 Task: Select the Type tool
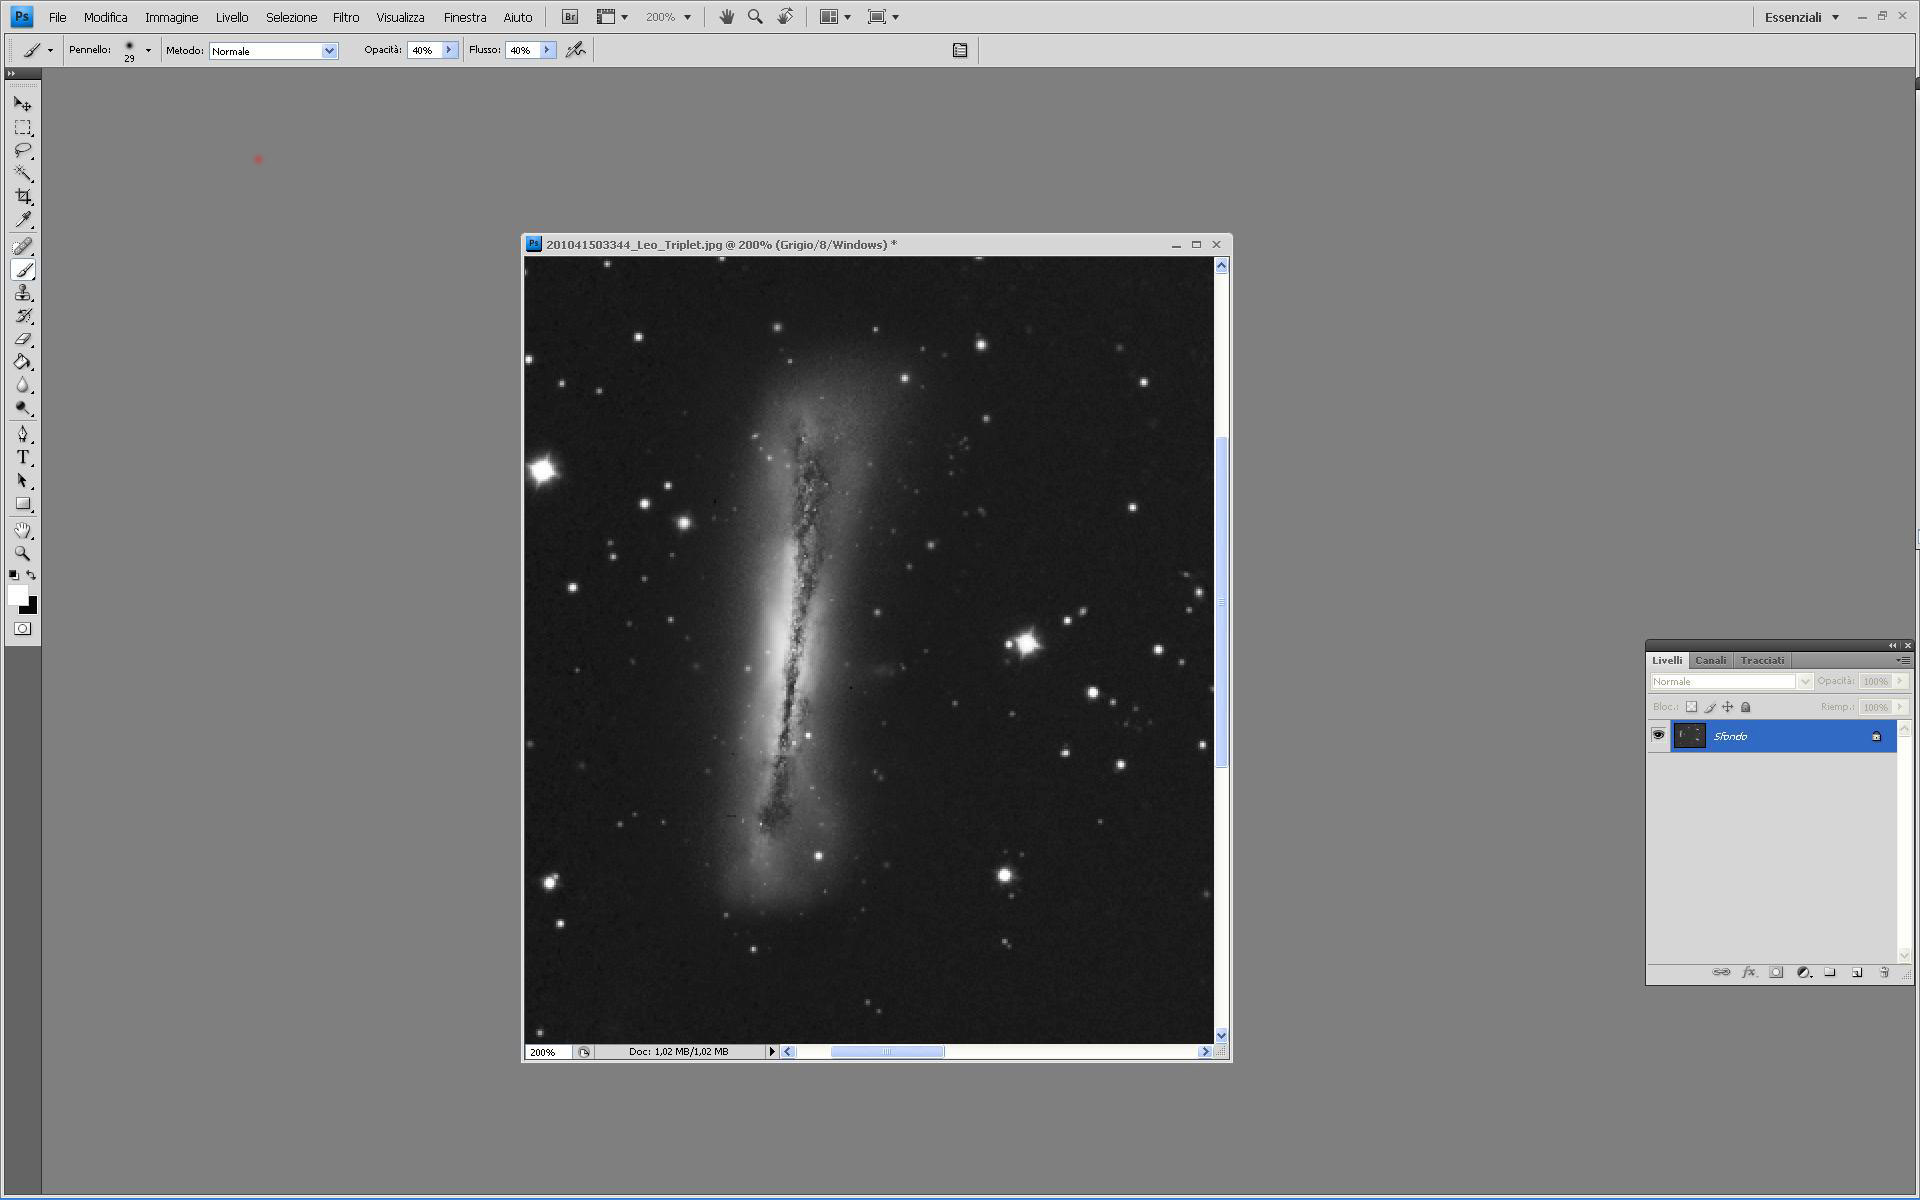[x=23, y=457]
